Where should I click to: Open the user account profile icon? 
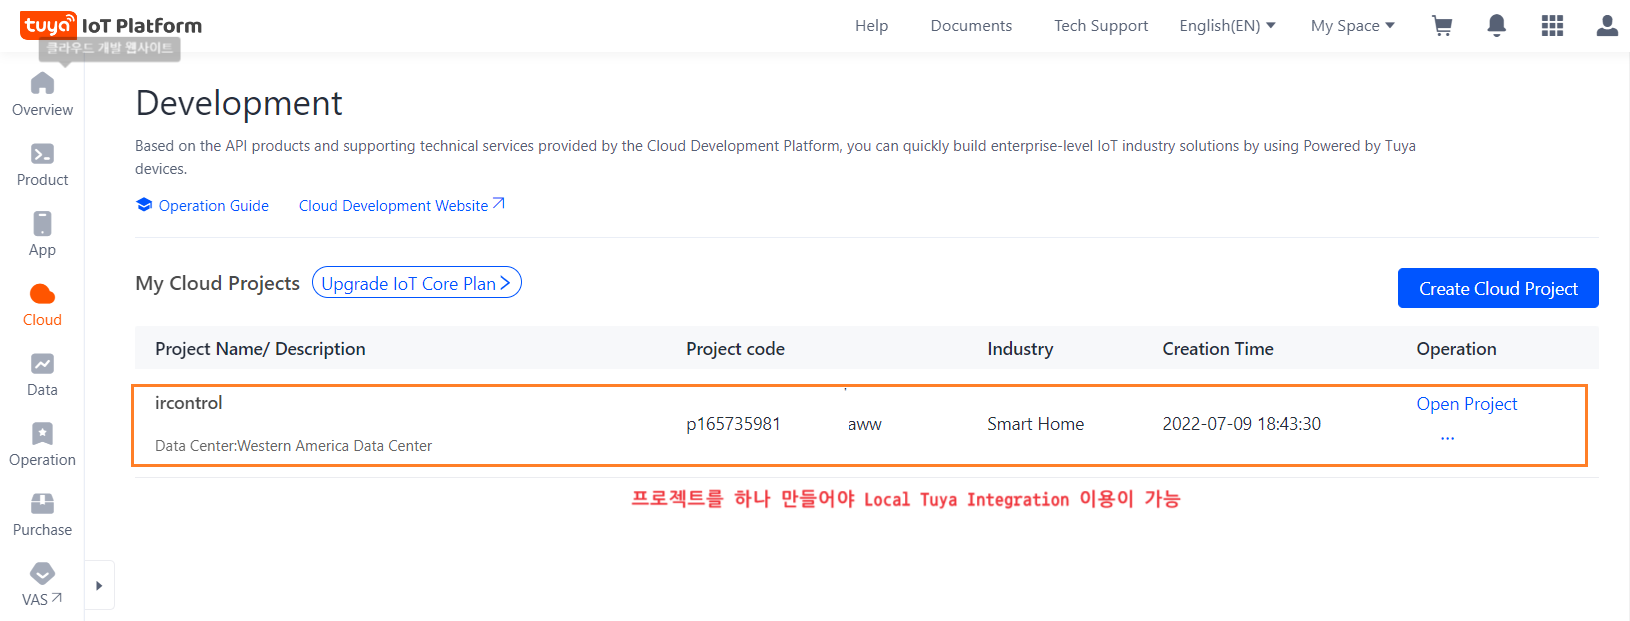pyautogui.click(x=1607, y=26)
